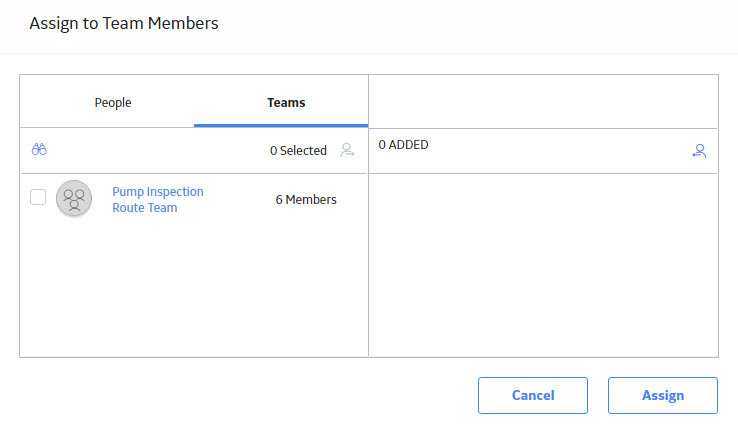
Task: Click the Assign to Team Members title
Action: (124, 23)
